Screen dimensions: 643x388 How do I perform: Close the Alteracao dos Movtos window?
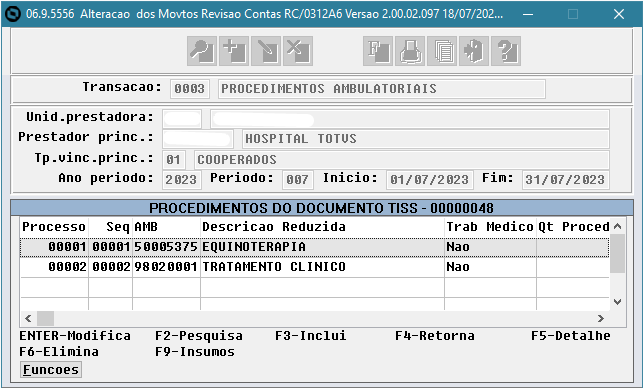click(x=619, y=14)
